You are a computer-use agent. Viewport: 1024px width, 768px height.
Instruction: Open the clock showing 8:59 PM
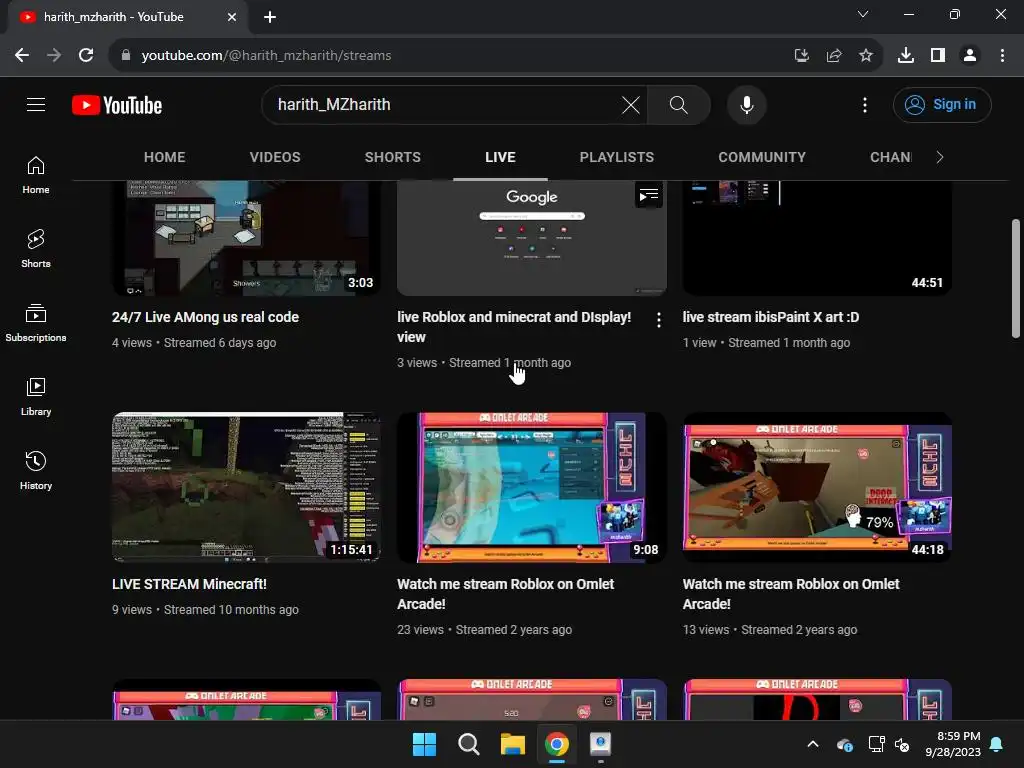(x=953, y=744)
